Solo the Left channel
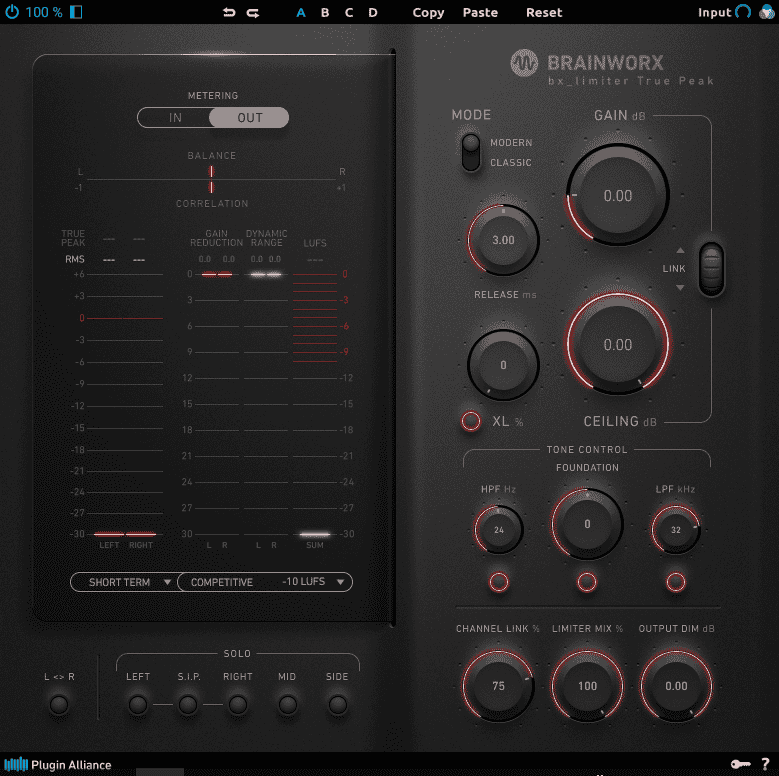 (138, 704)
